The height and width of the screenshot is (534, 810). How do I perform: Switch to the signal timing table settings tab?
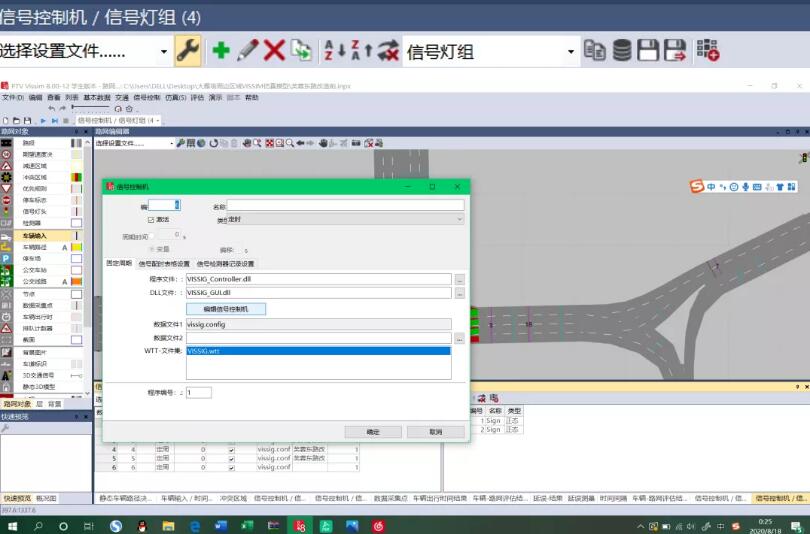coord(164,264)
